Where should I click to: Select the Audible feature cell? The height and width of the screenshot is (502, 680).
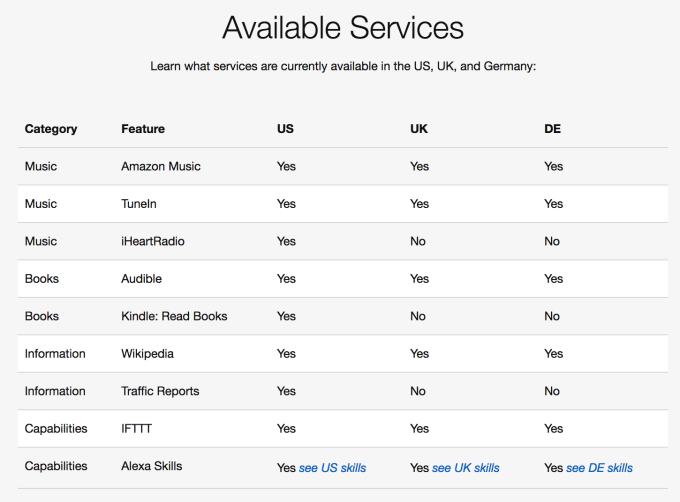pos(141,279)
